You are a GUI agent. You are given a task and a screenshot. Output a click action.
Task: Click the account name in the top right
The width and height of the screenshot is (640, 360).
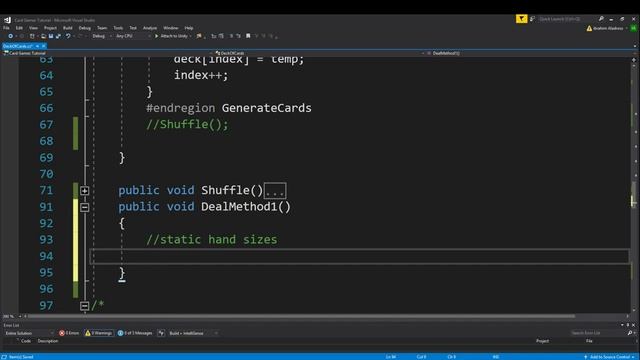pyautogui.click(x=608, y=28)
